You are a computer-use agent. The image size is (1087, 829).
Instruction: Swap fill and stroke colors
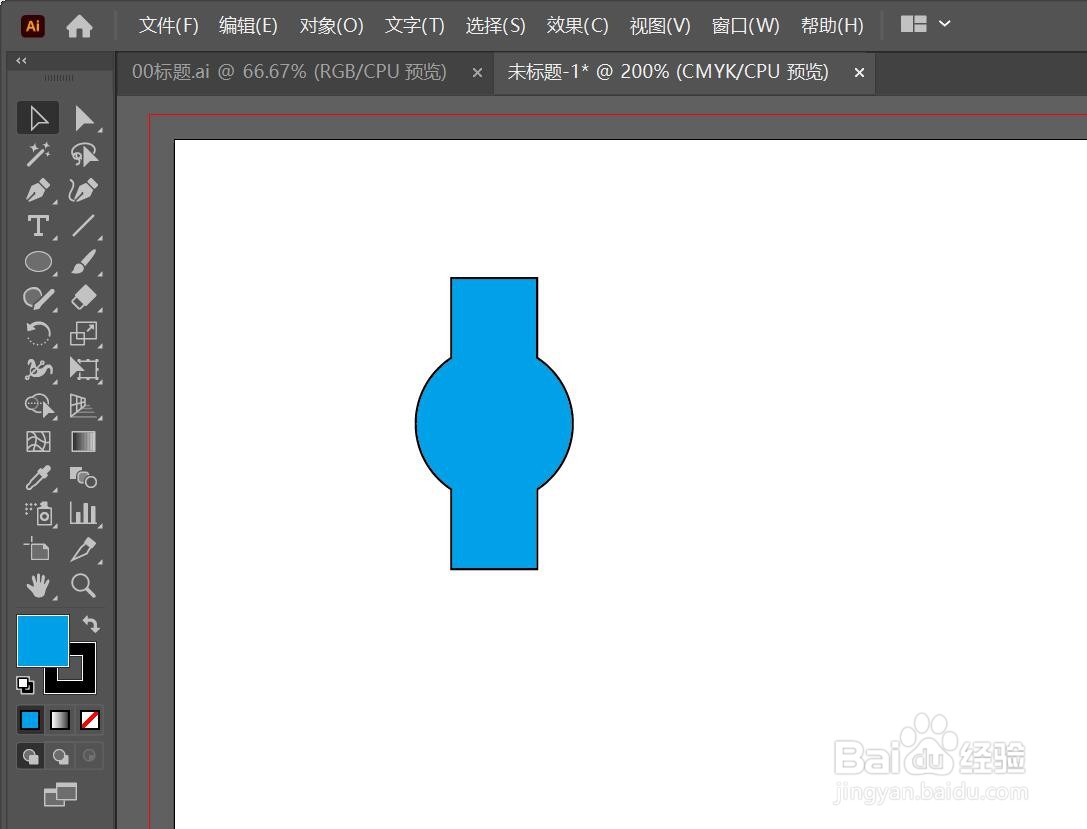92,625
